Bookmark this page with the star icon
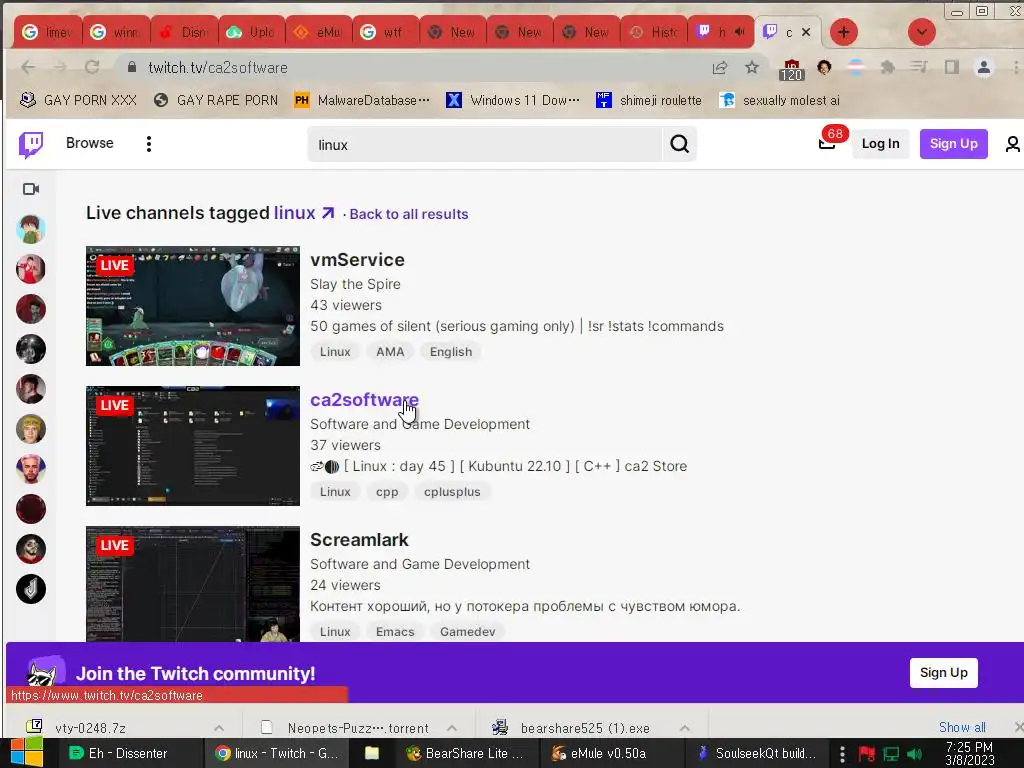1024x768 pixels. (752, 67)
